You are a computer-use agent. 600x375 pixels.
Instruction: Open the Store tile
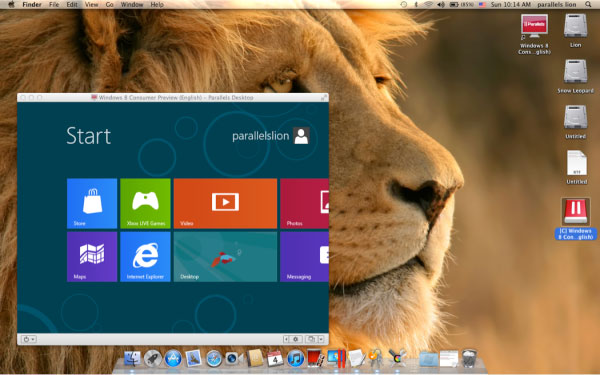click(92, 203)
